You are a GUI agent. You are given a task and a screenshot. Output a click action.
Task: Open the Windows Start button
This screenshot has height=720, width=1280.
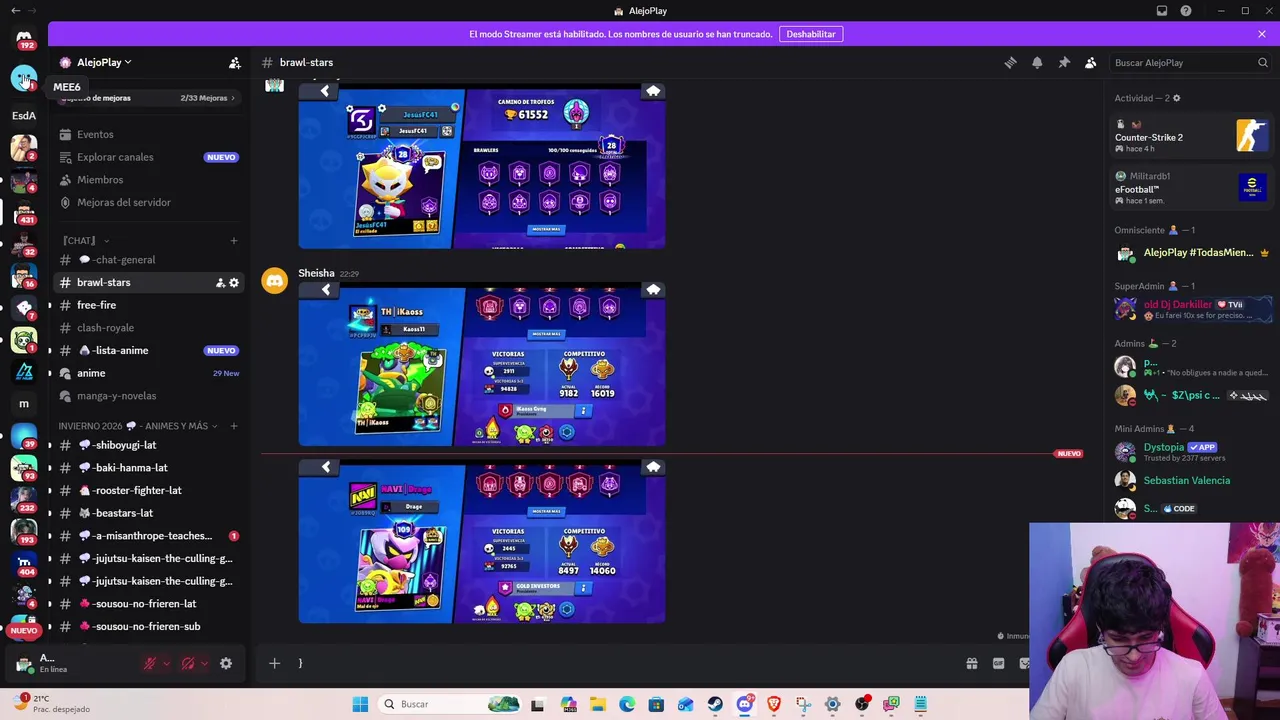click(x=360, y=704)
